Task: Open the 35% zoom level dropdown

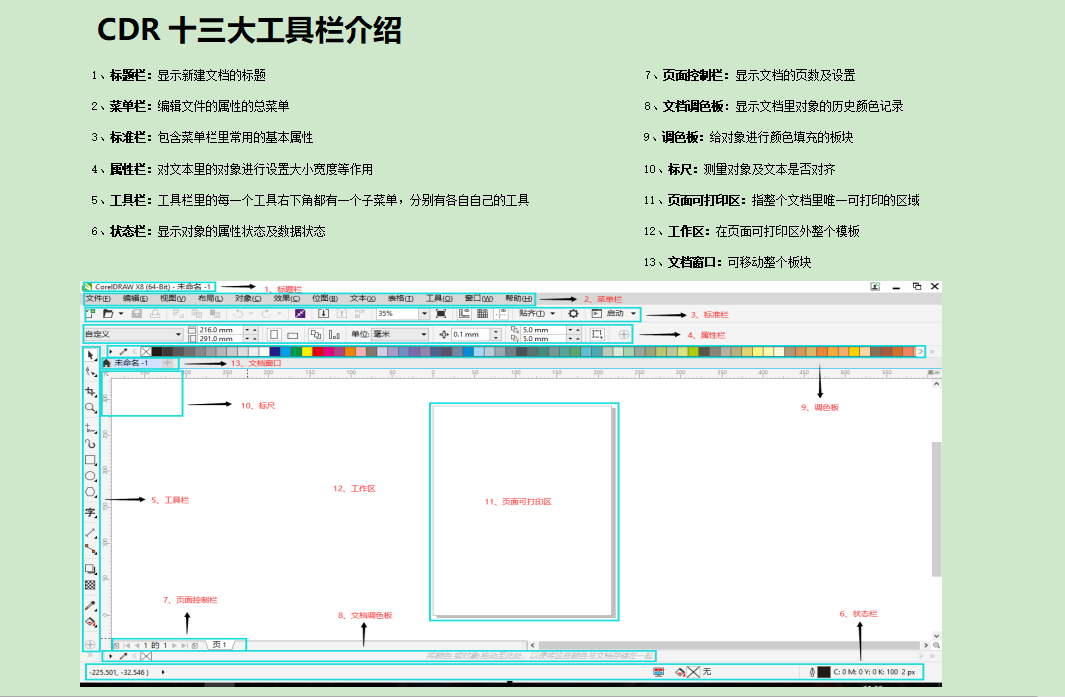Action: (425, 313)
